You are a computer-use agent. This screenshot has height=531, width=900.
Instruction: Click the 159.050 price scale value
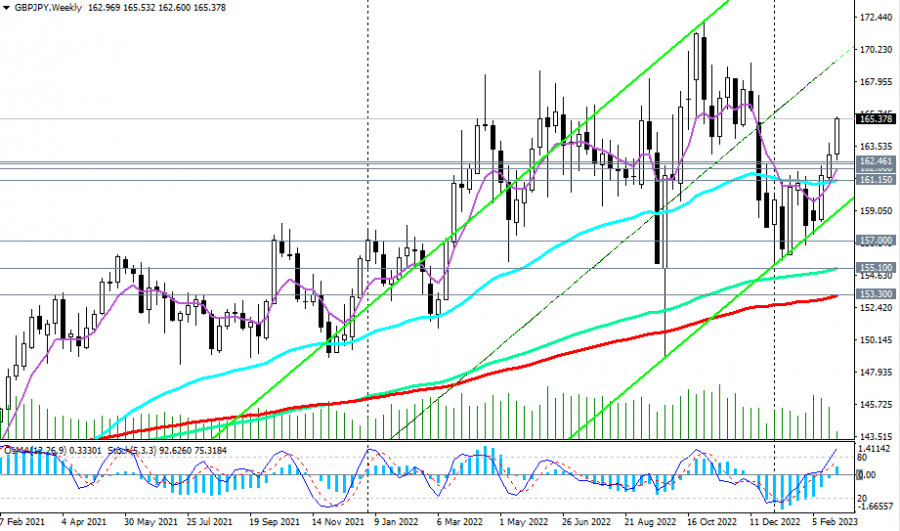point(876,211)
